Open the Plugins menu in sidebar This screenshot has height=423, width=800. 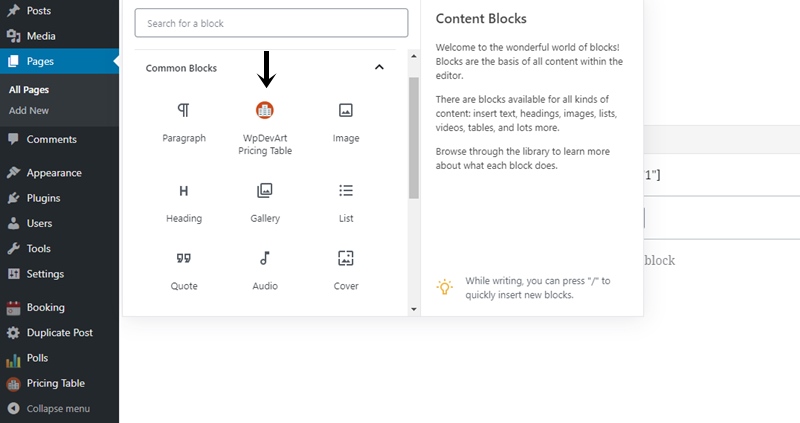coord(59,198)
